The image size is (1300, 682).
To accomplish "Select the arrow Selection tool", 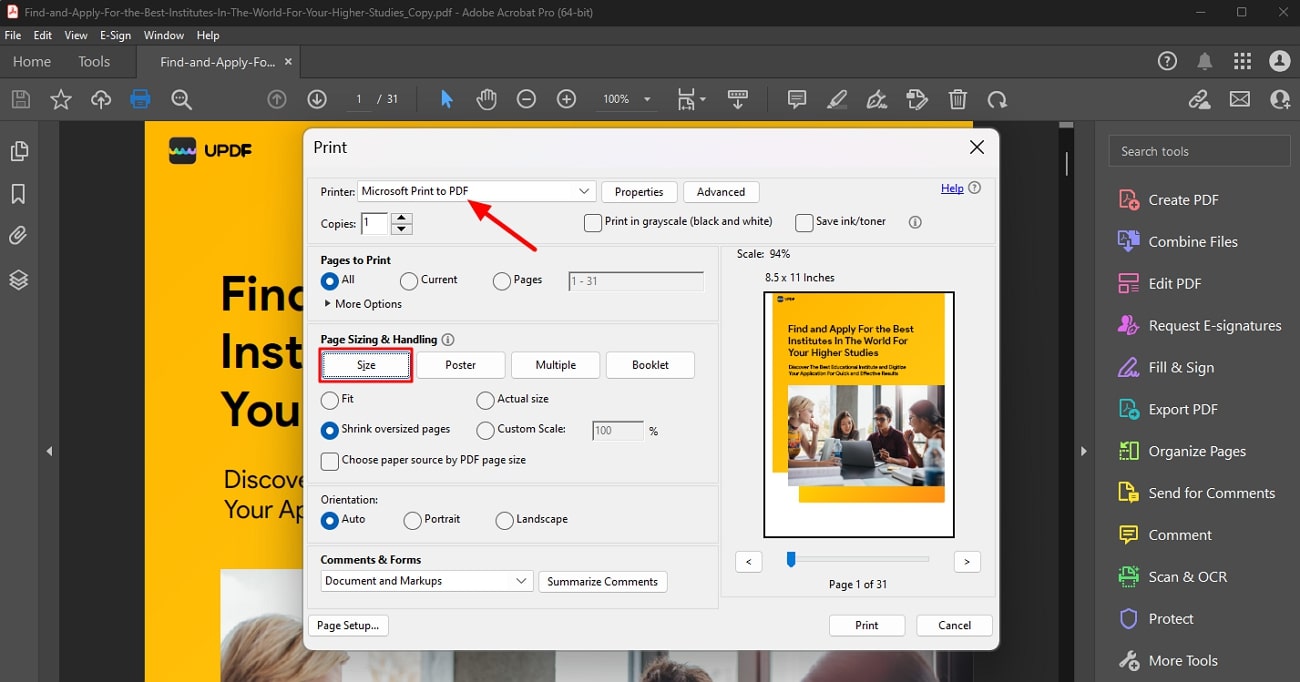I will click(x=447, y=99).
